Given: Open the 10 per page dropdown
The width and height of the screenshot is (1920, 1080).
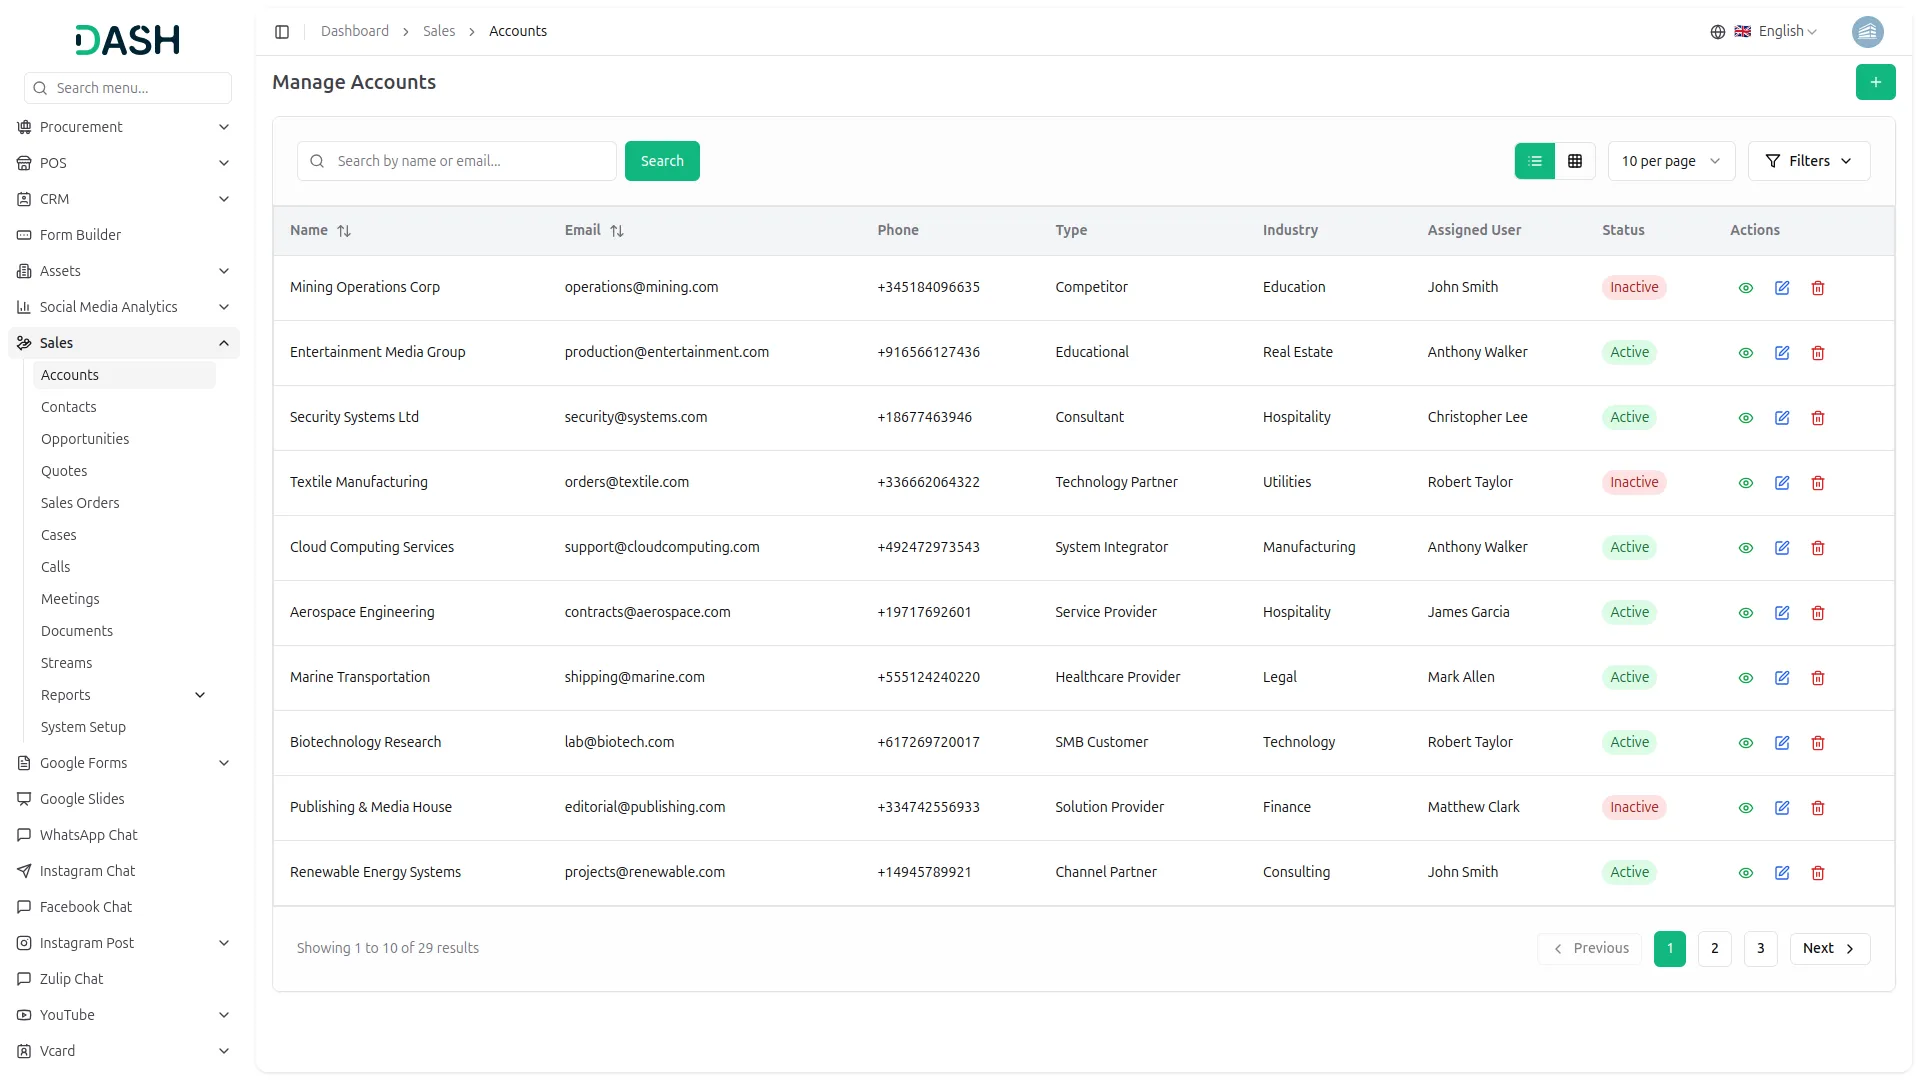Looking at the screenshot, I should click(1671, 161).
